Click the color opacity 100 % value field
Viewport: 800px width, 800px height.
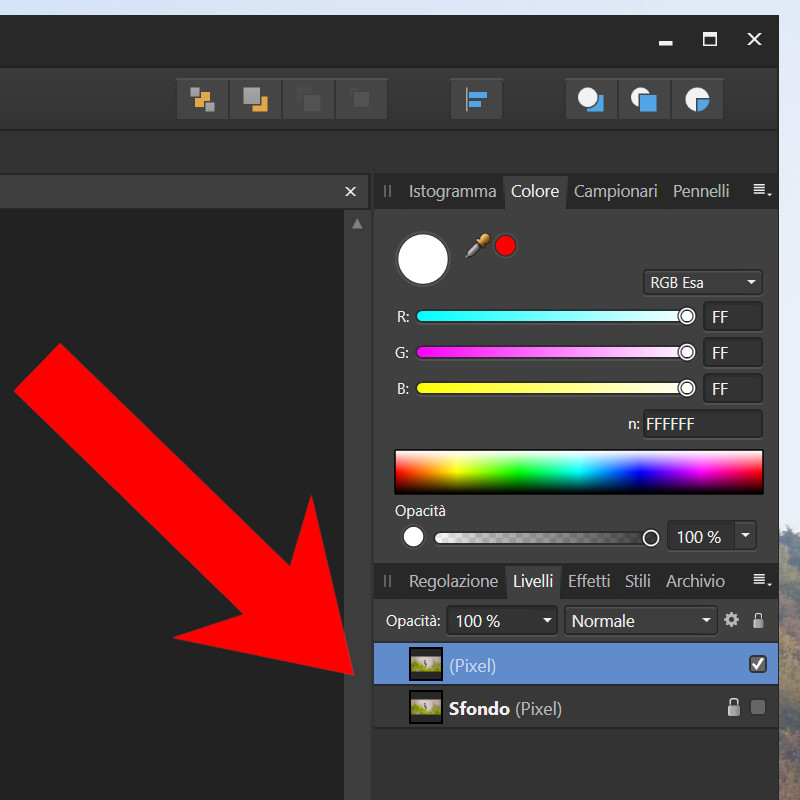click(x=701, y=536)
